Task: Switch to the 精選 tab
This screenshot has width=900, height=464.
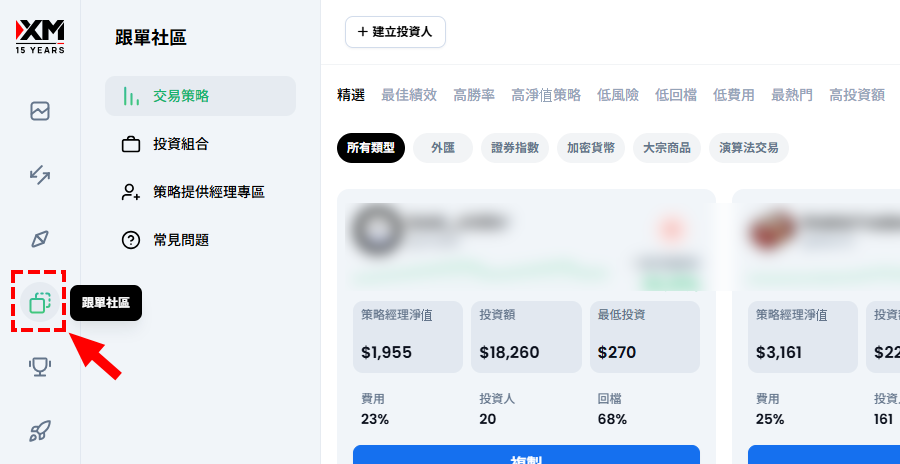Action: point(351,95)
